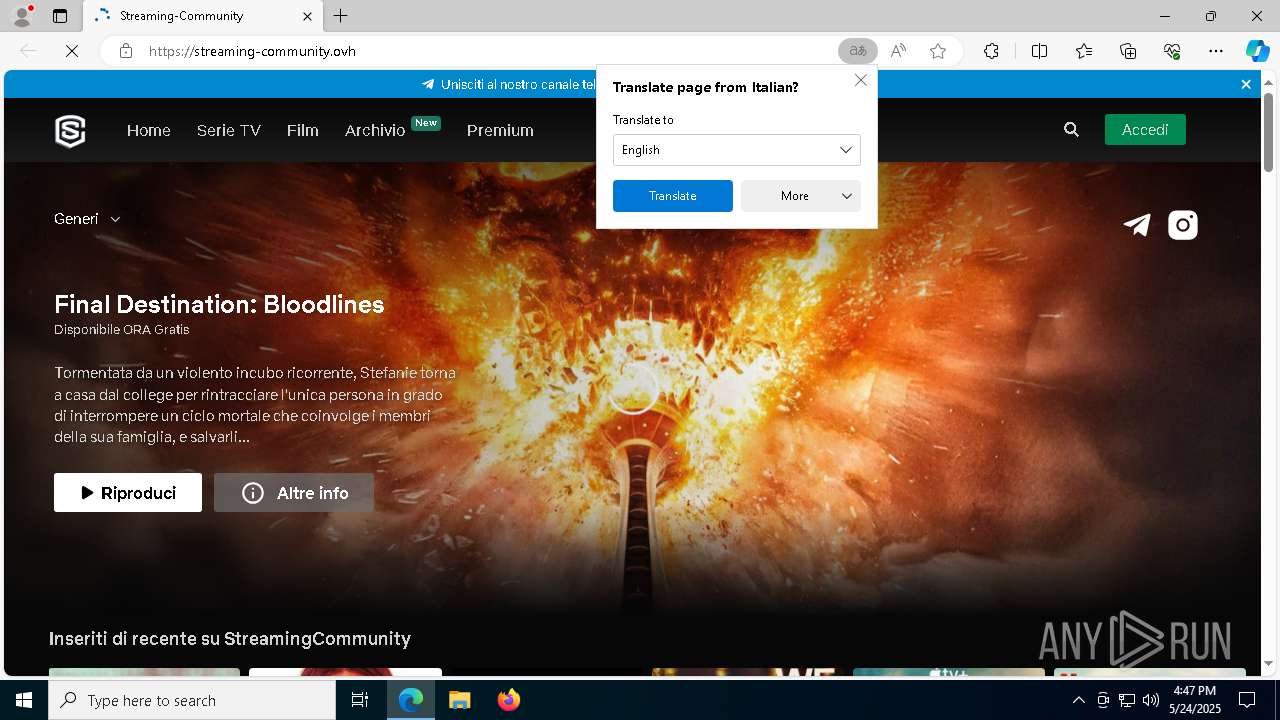
Task: Open the Translate to language dropdown
Action: click(736, 150)
